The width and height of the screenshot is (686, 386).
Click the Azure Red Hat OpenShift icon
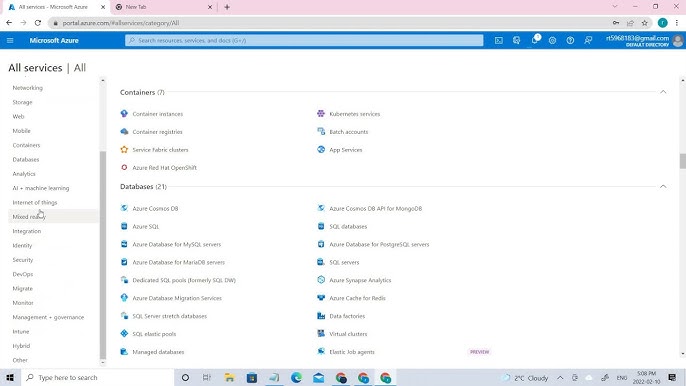[124, 168]
